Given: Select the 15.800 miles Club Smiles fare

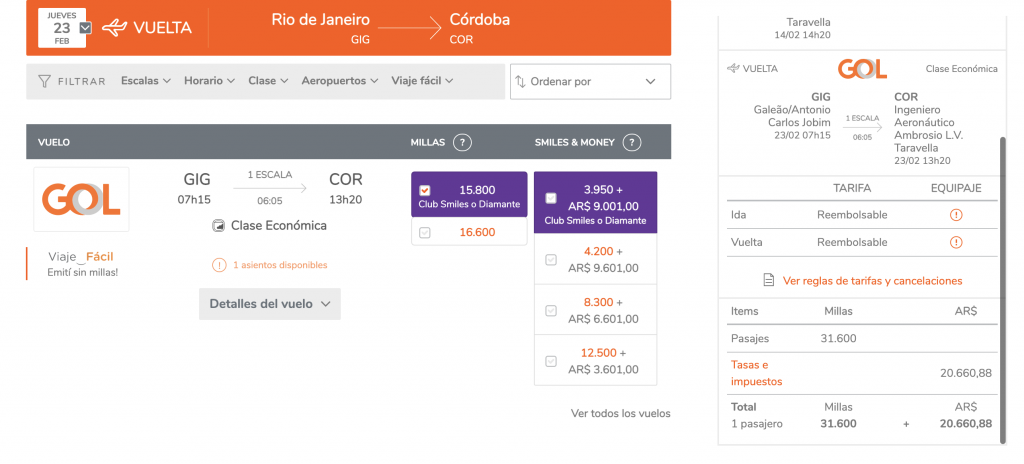Looking at the screenshot, I should [x=425, y=190].
